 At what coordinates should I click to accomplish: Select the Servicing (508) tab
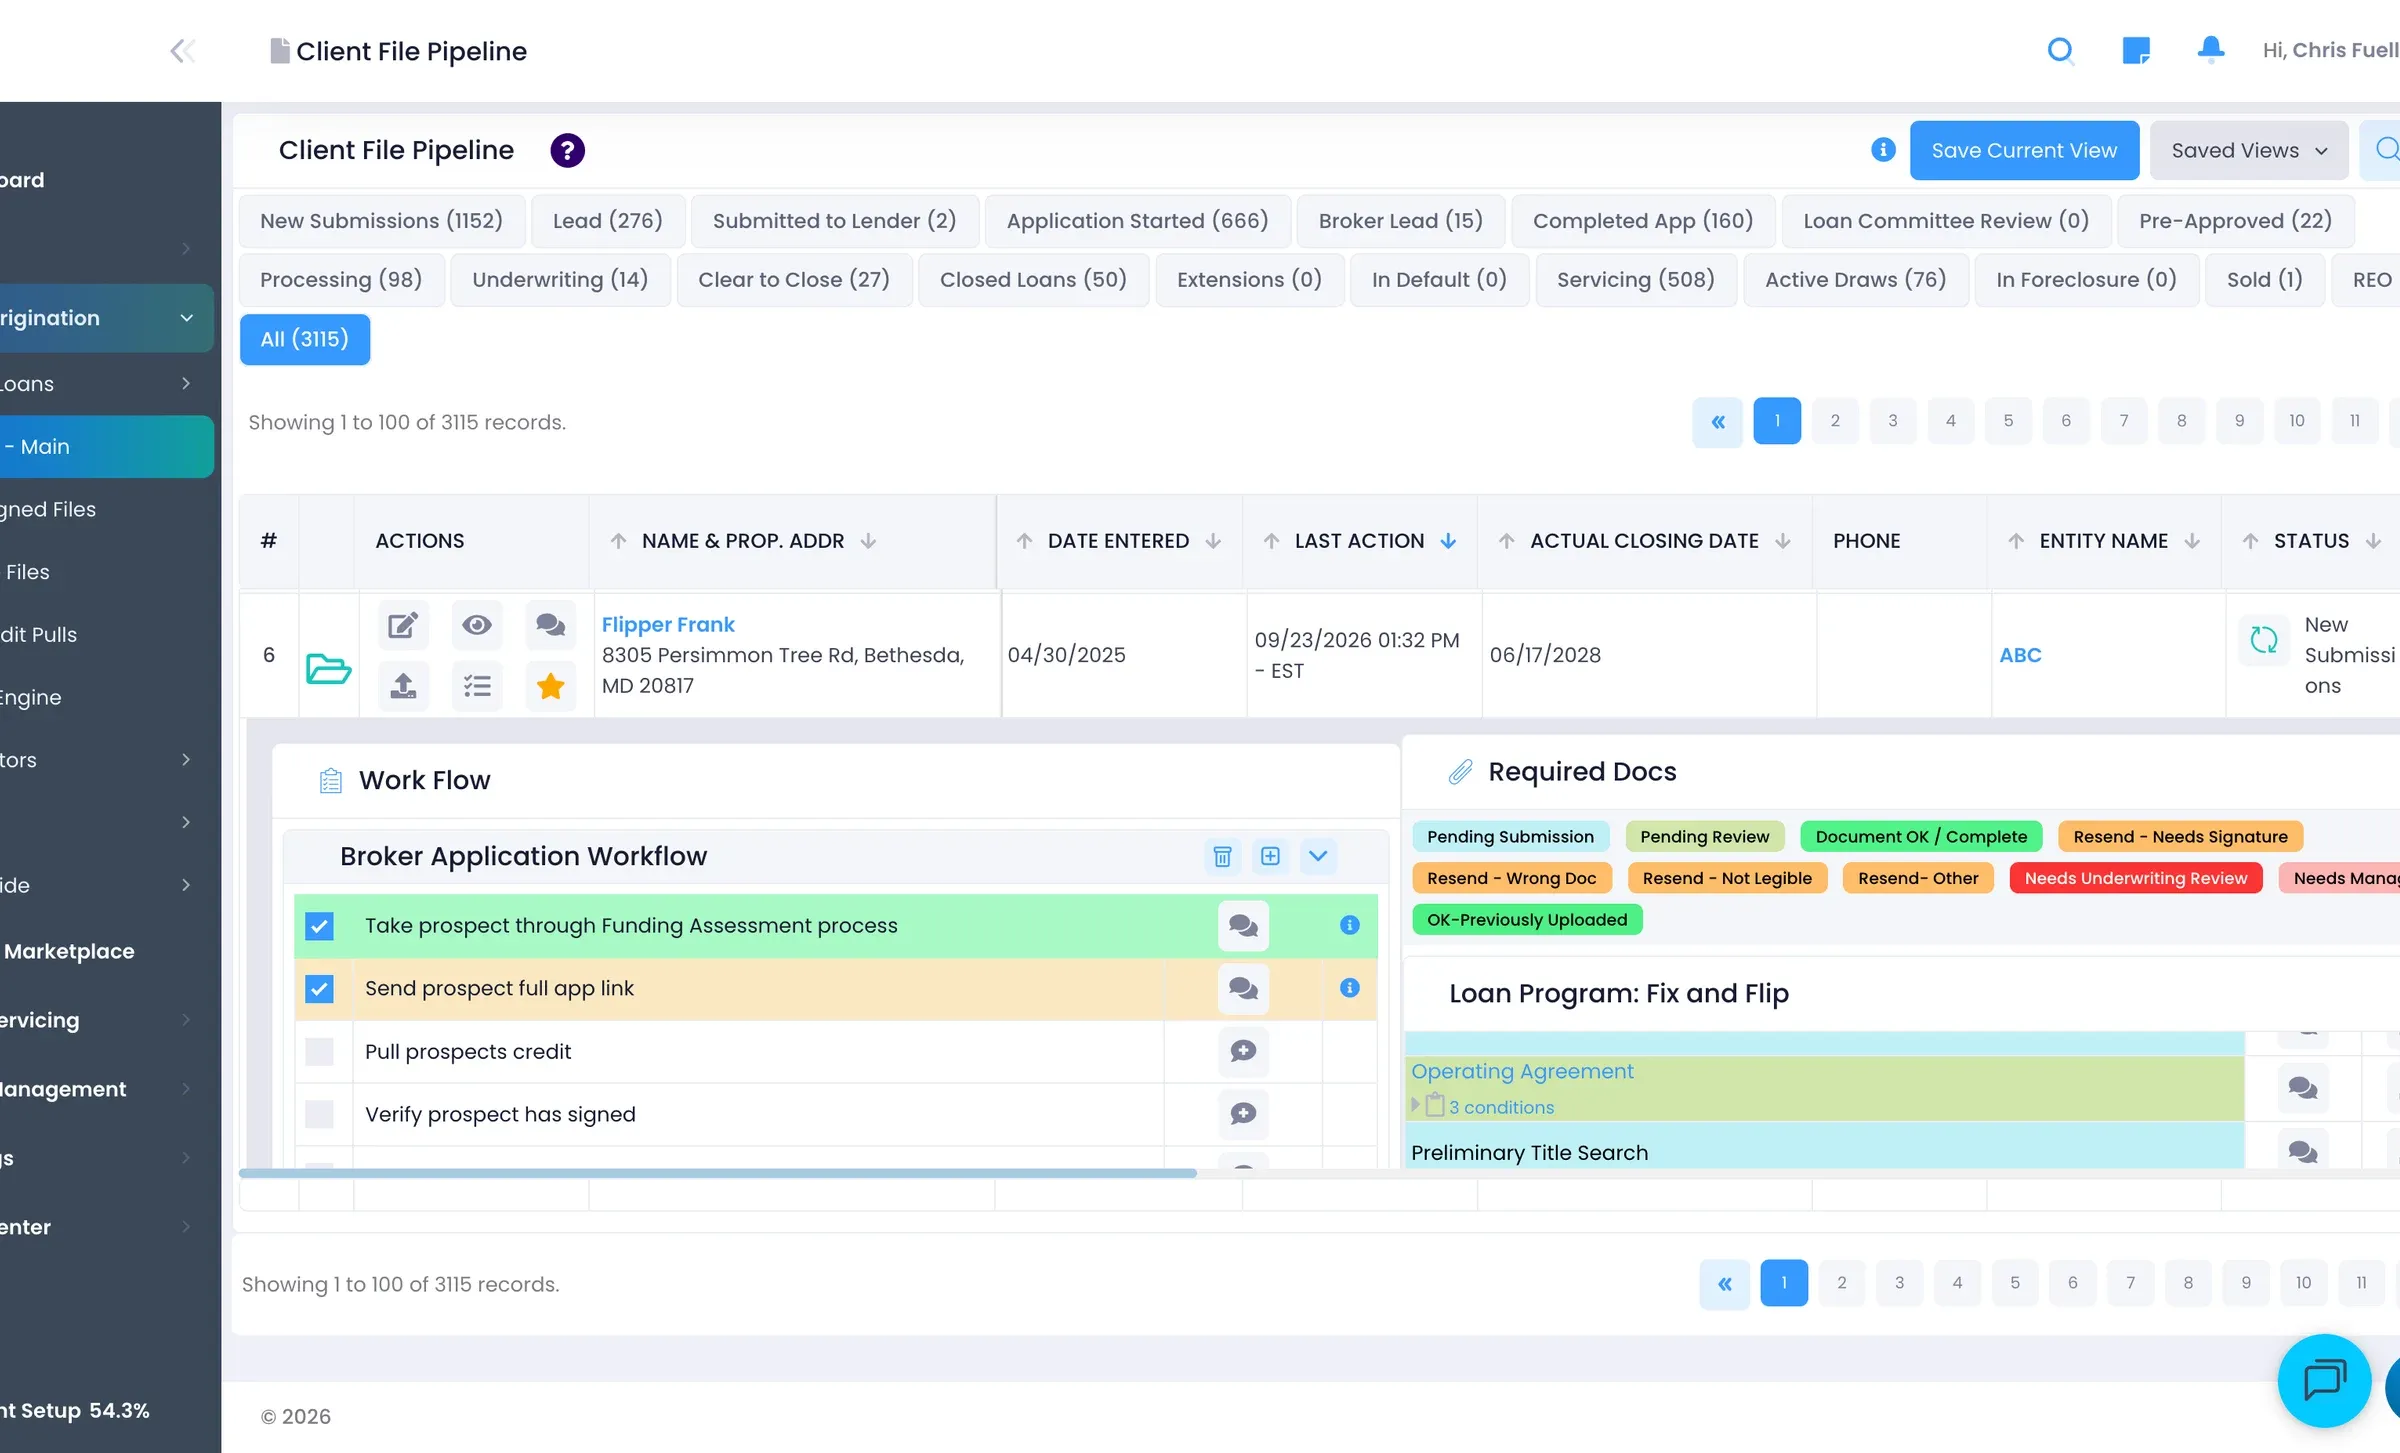pos(1635,280)
